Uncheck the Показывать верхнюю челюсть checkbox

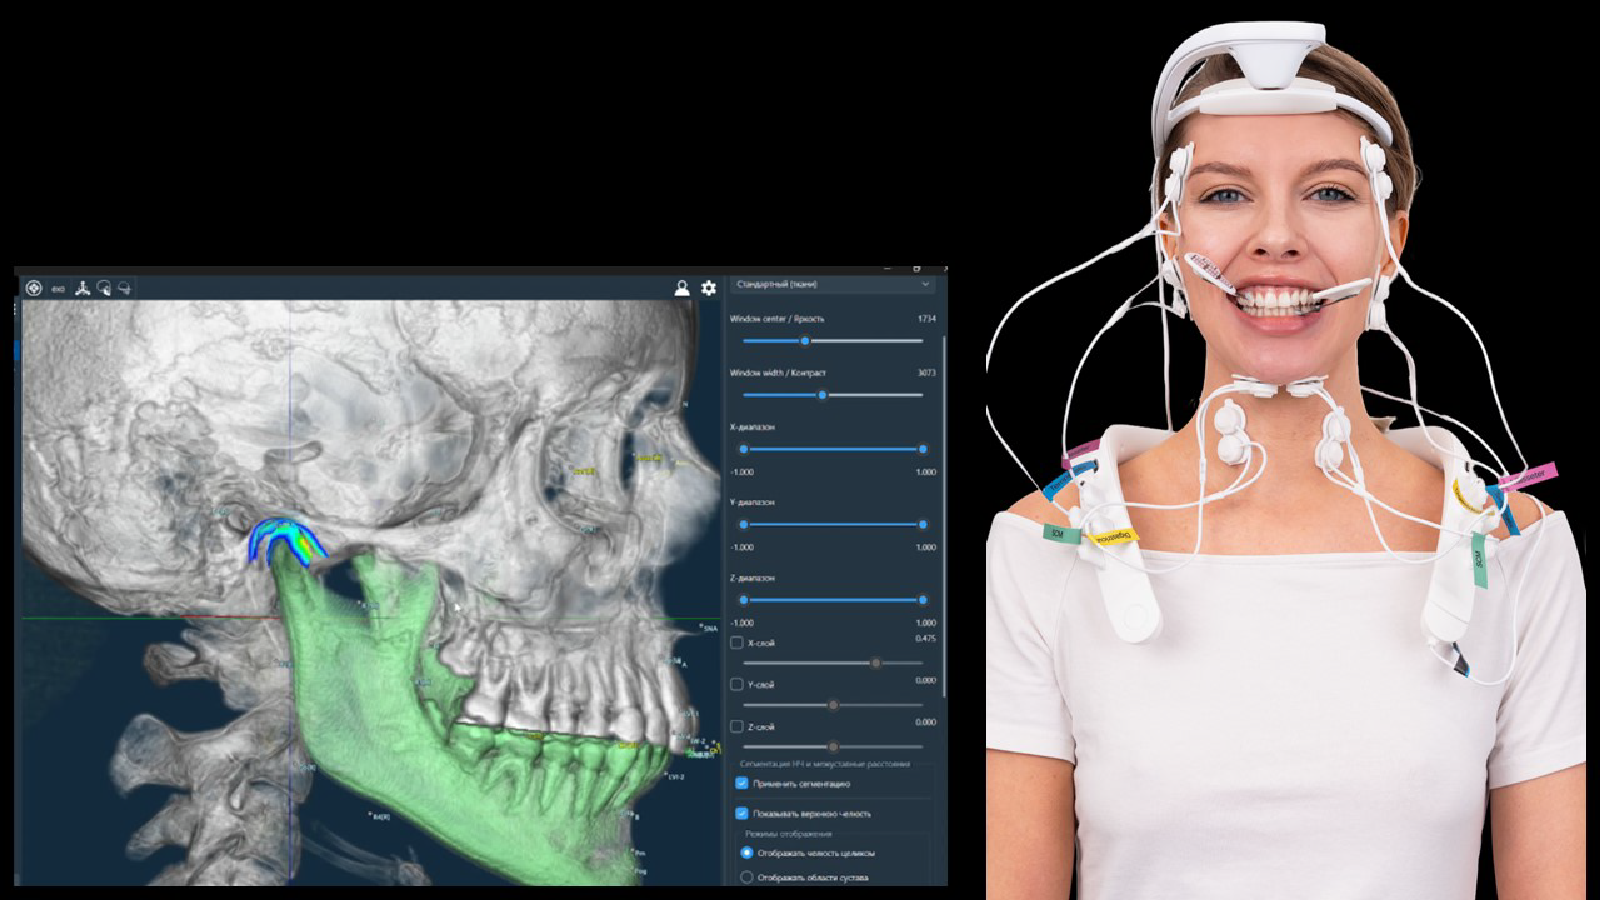pyautogui.click(x=742, y=813)
